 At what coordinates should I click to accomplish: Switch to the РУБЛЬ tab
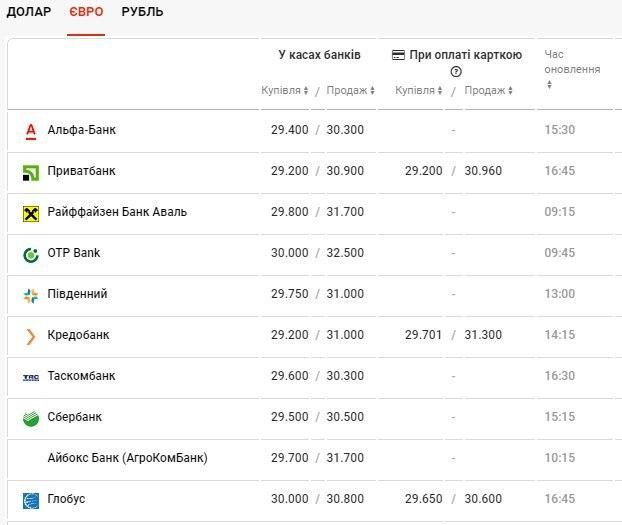142,12
